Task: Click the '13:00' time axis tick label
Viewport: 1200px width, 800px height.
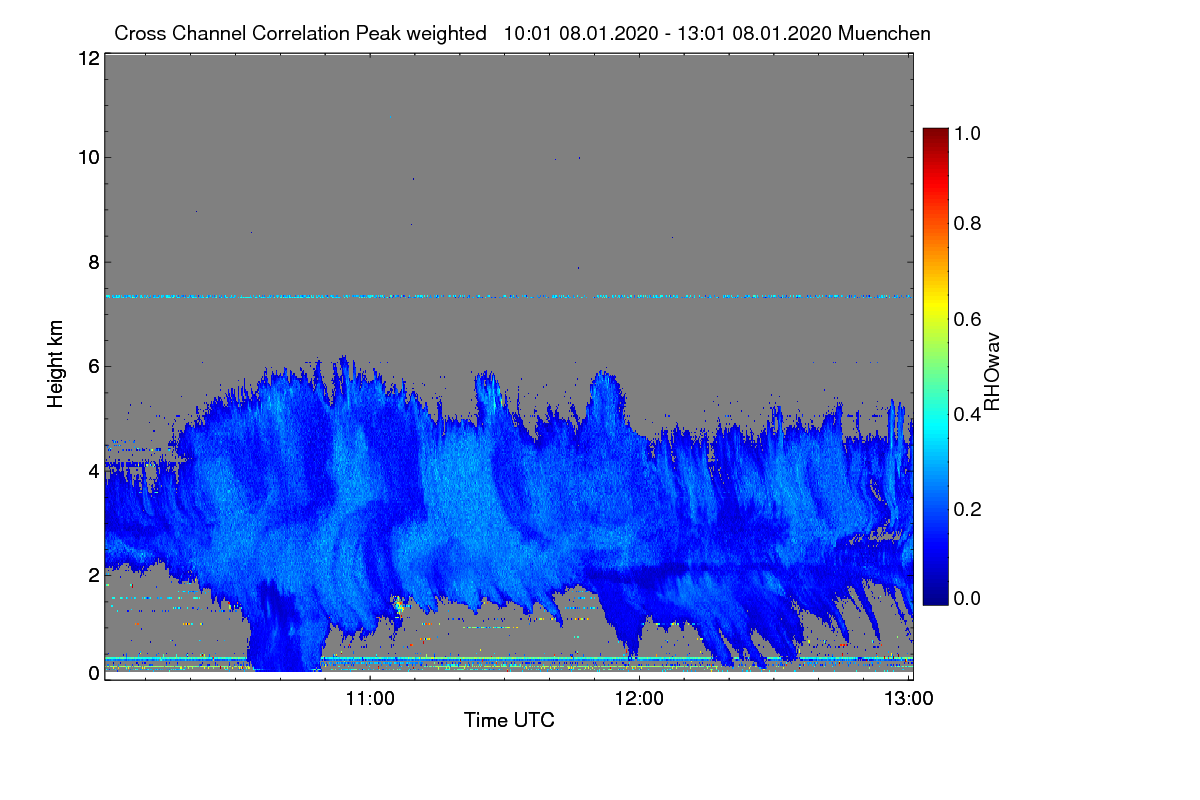Action: click(908, 698)
